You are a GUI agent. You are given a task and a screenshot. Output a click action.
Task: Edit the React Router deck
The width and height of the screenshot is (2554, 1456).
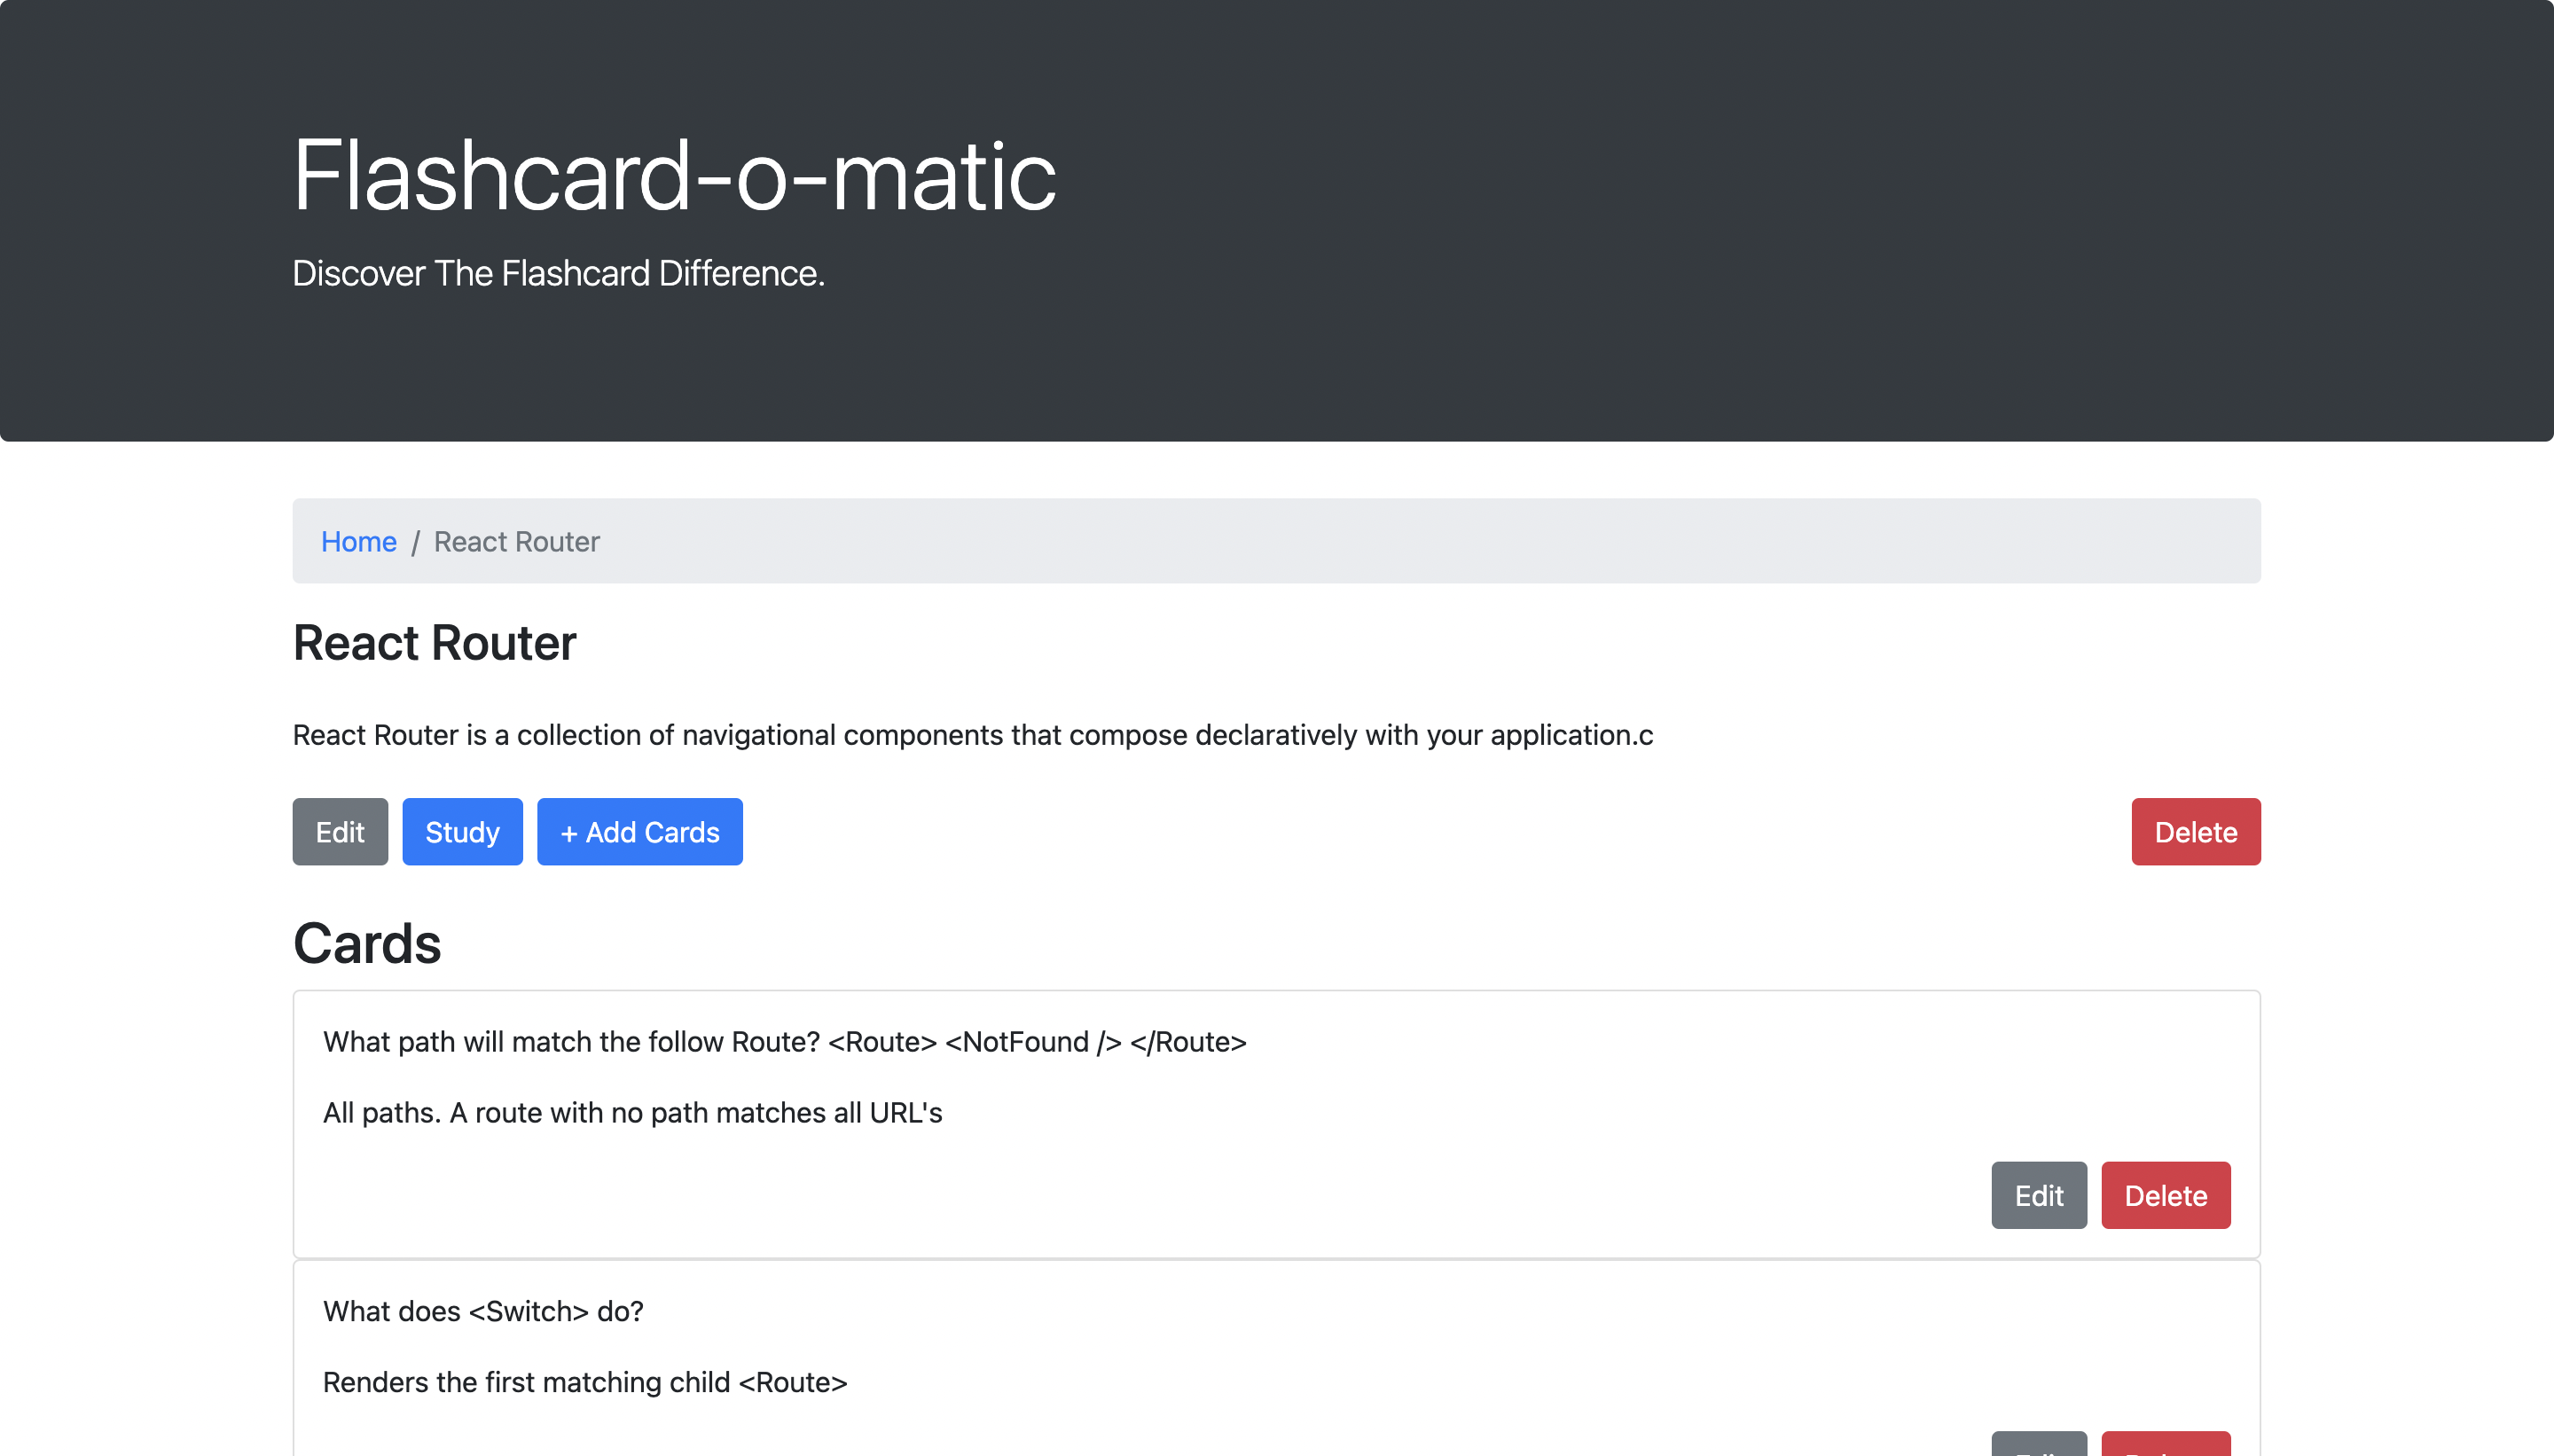340,831
